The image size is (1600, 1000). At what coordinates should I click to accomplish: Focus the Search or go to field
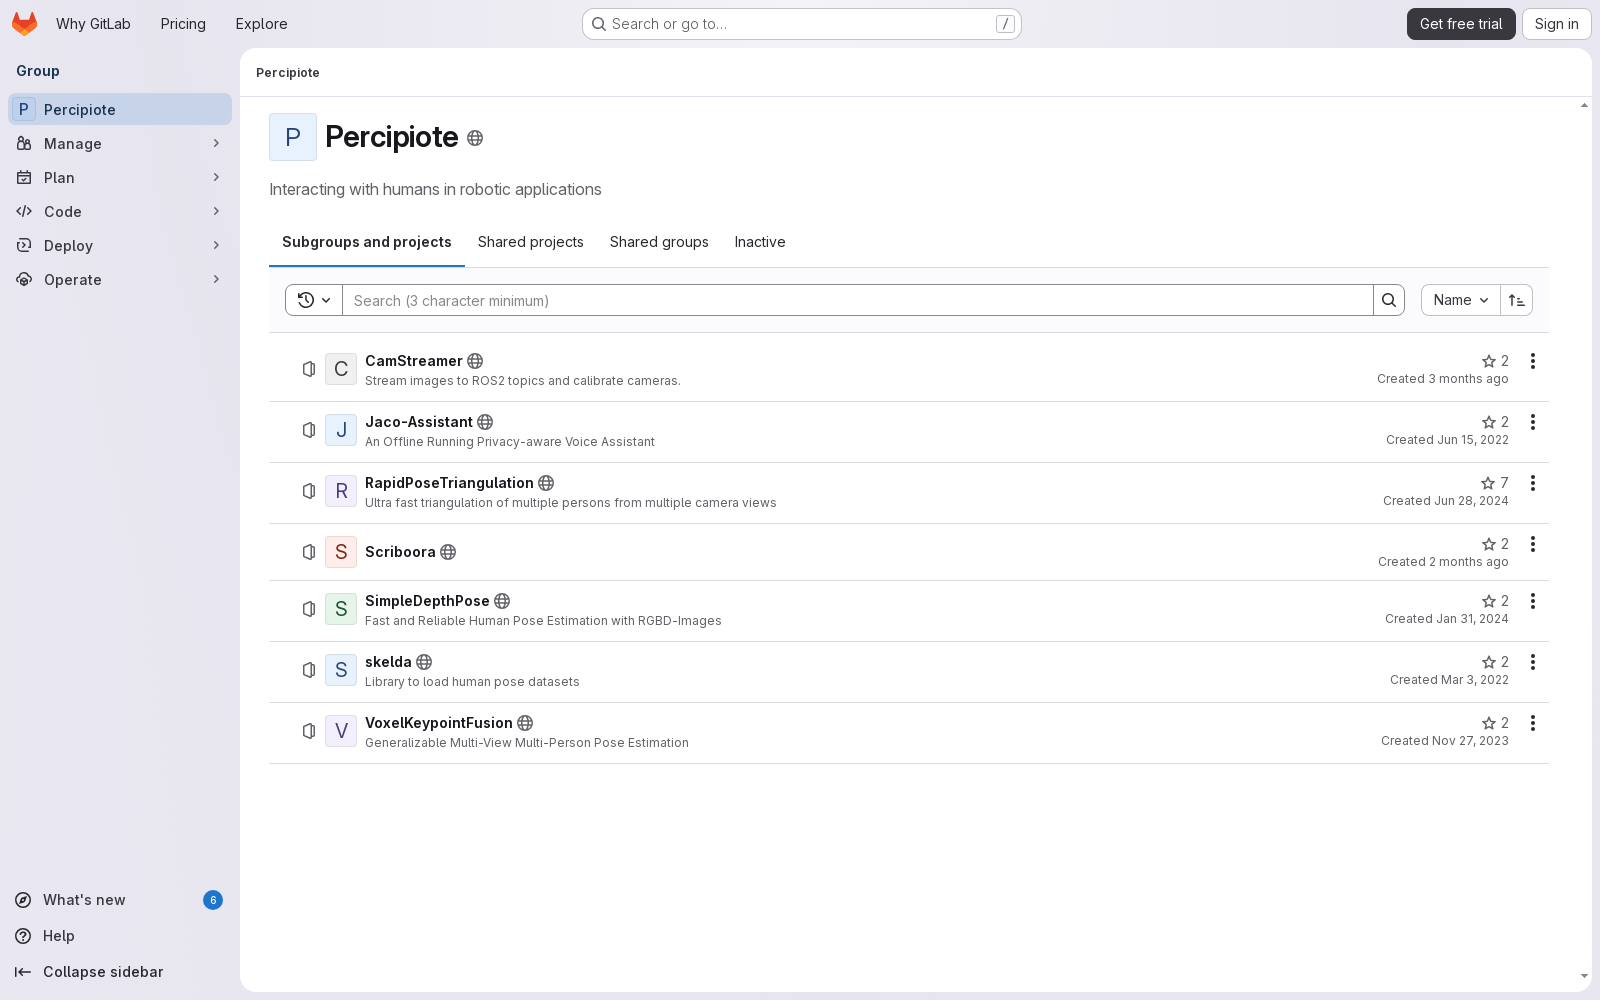[x=801, y=24]
